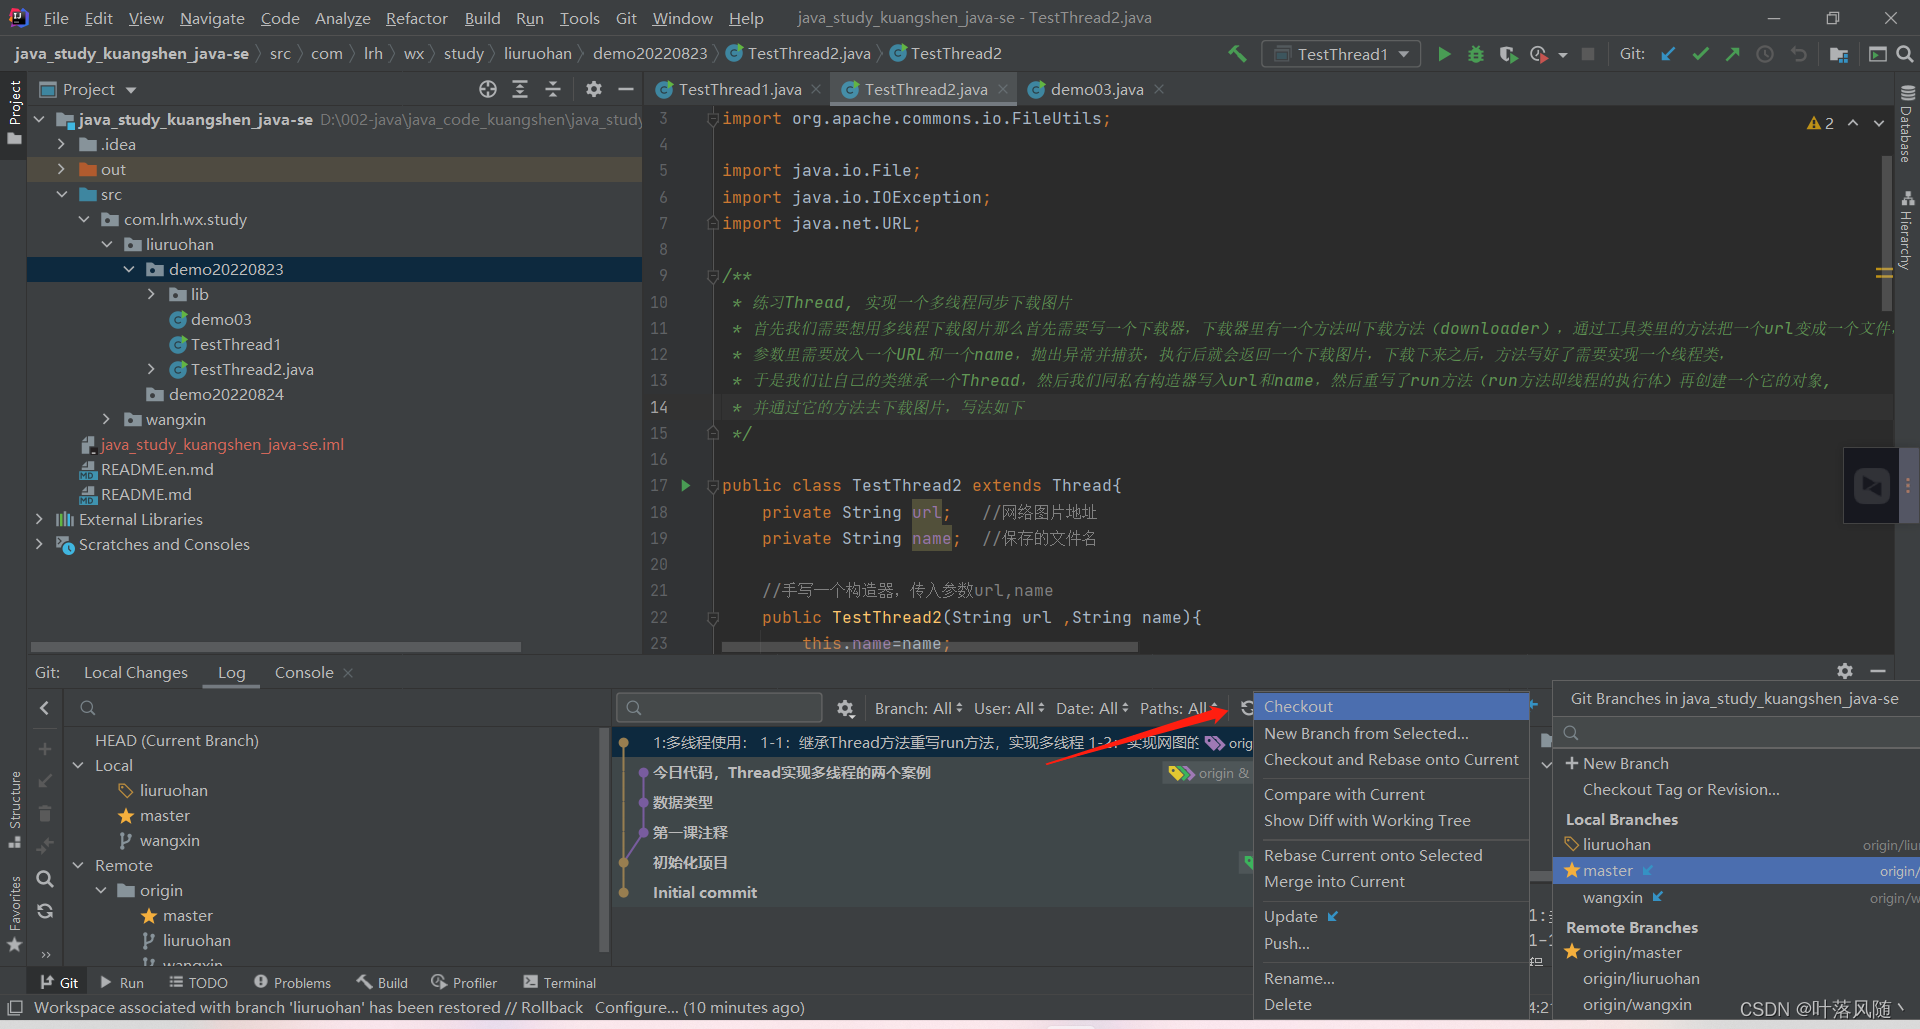Choose Merge into Current from the branch menu
Viewport: 1920px width, 1029px height.
[x=1391, y=881]
